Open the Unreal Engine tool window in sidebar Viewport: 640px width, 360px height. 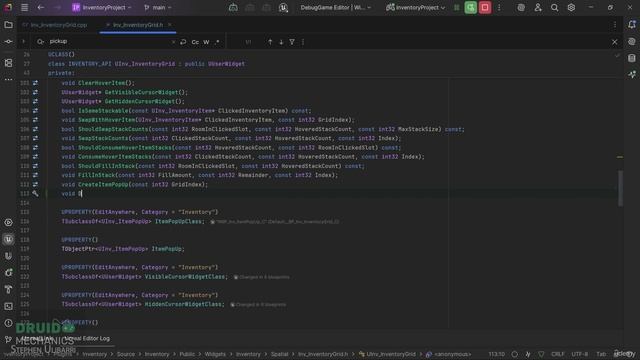[8, 239]
